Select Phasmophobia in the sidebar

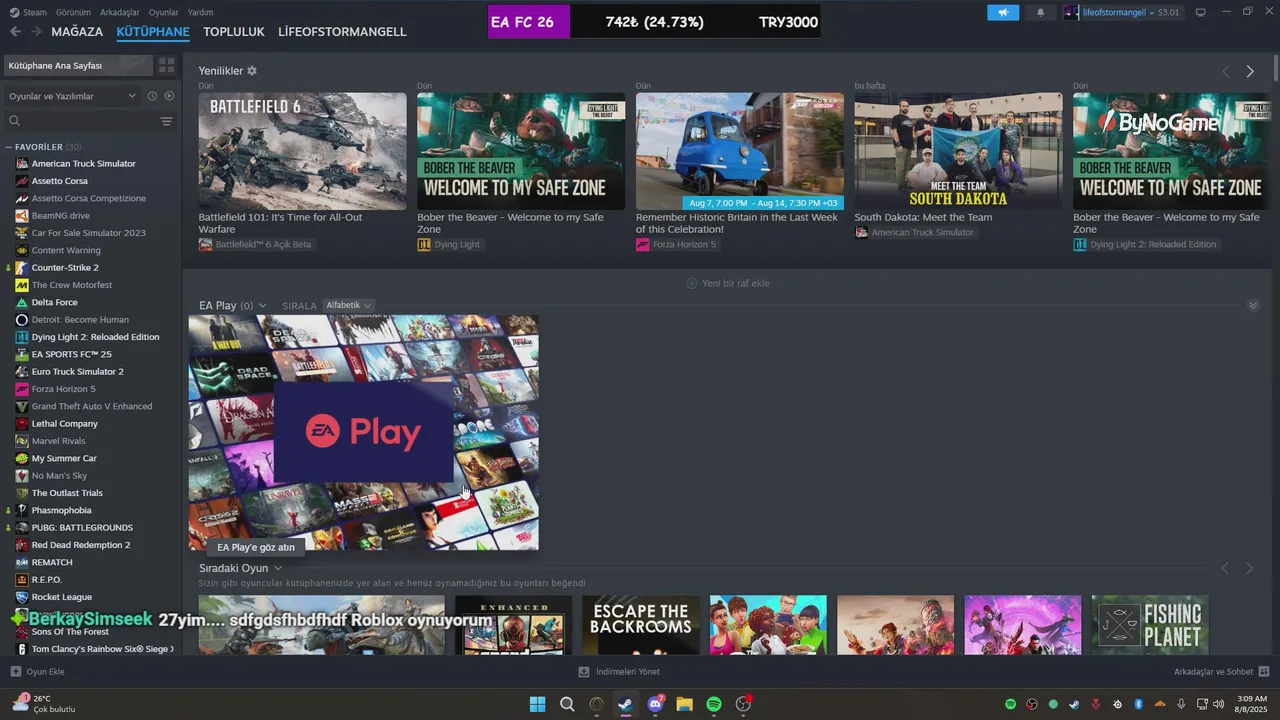point(61,510)
